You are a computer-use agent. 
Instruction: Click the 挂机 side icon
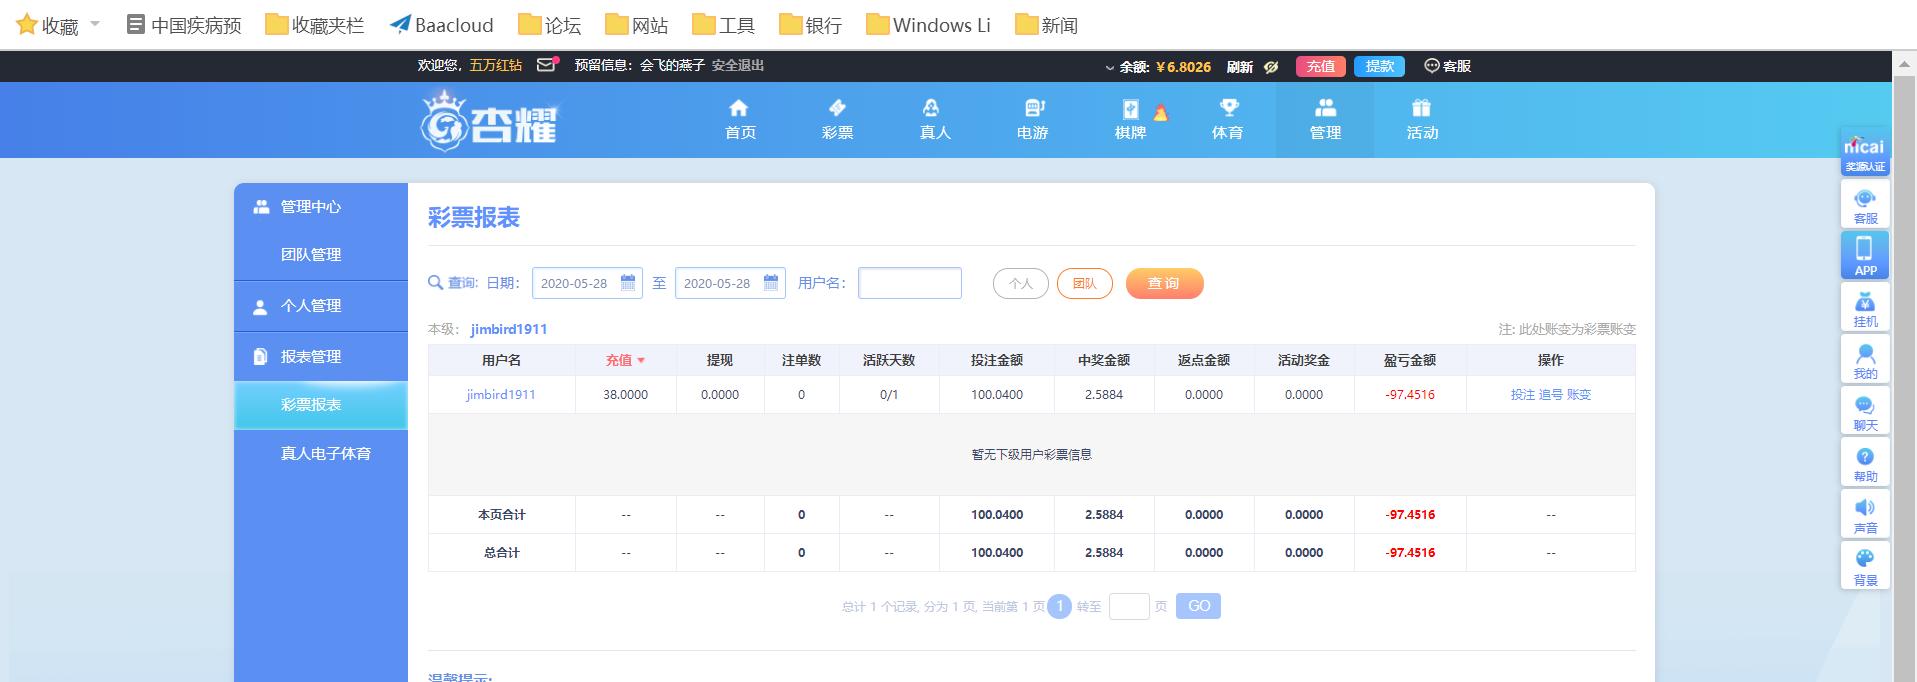pos(1865,309)
